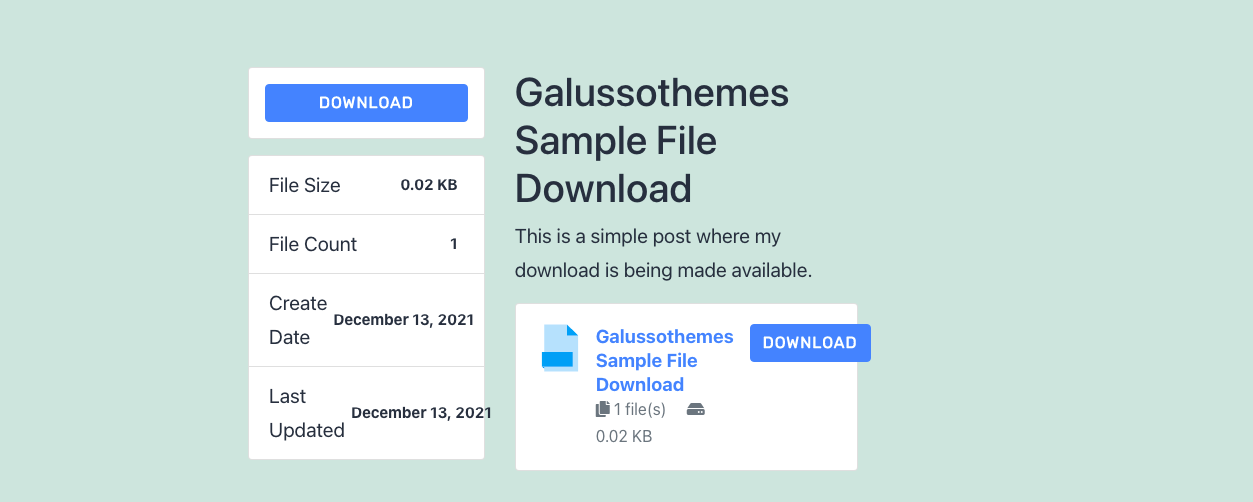Click the File Size row label
1253x502 pixels.
305,185
